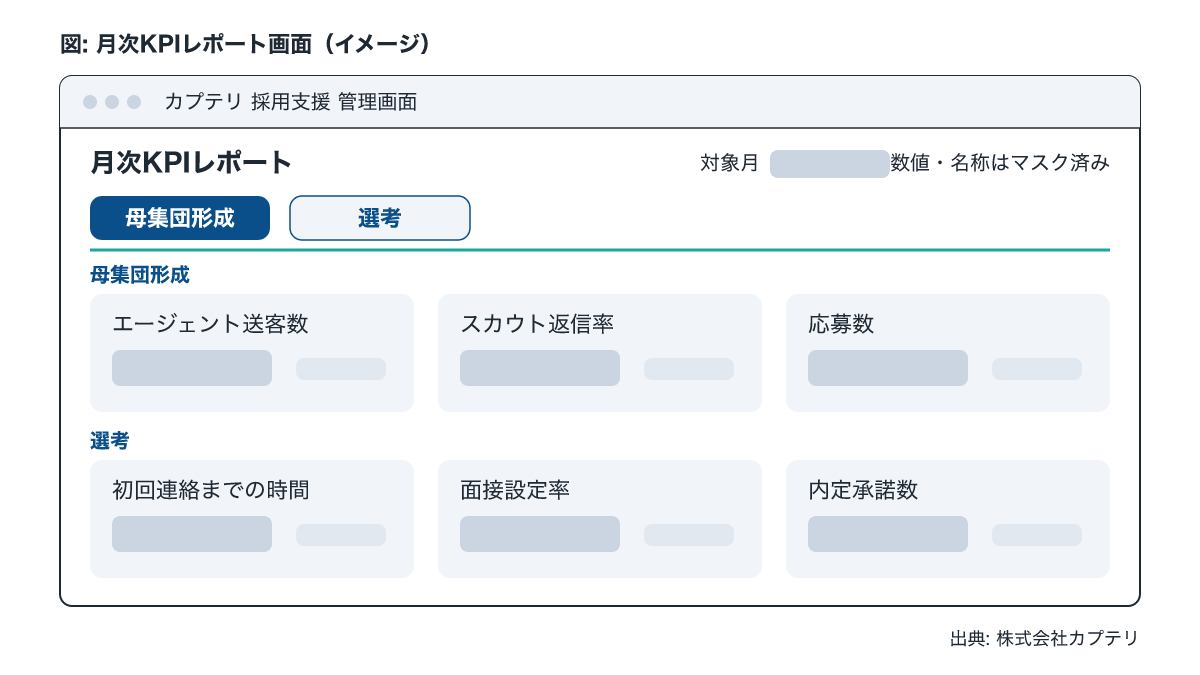Click the 対象月 label
1200x675 pixels.
point(730,163)
